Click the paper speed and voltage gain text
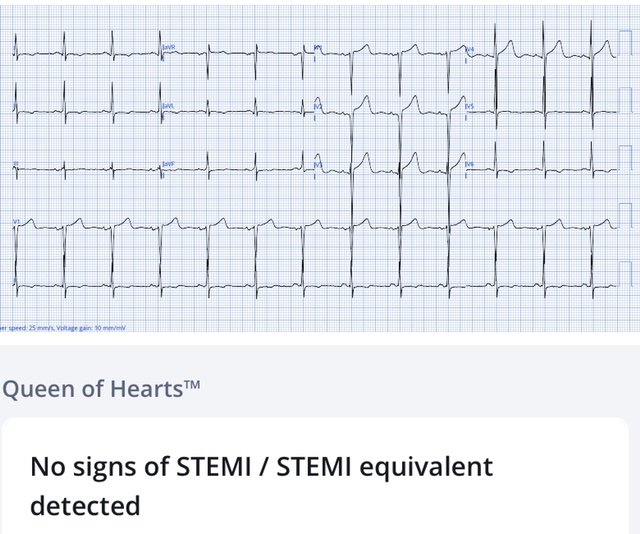This screenshot has width=640, height=534. tap(62, 328)
